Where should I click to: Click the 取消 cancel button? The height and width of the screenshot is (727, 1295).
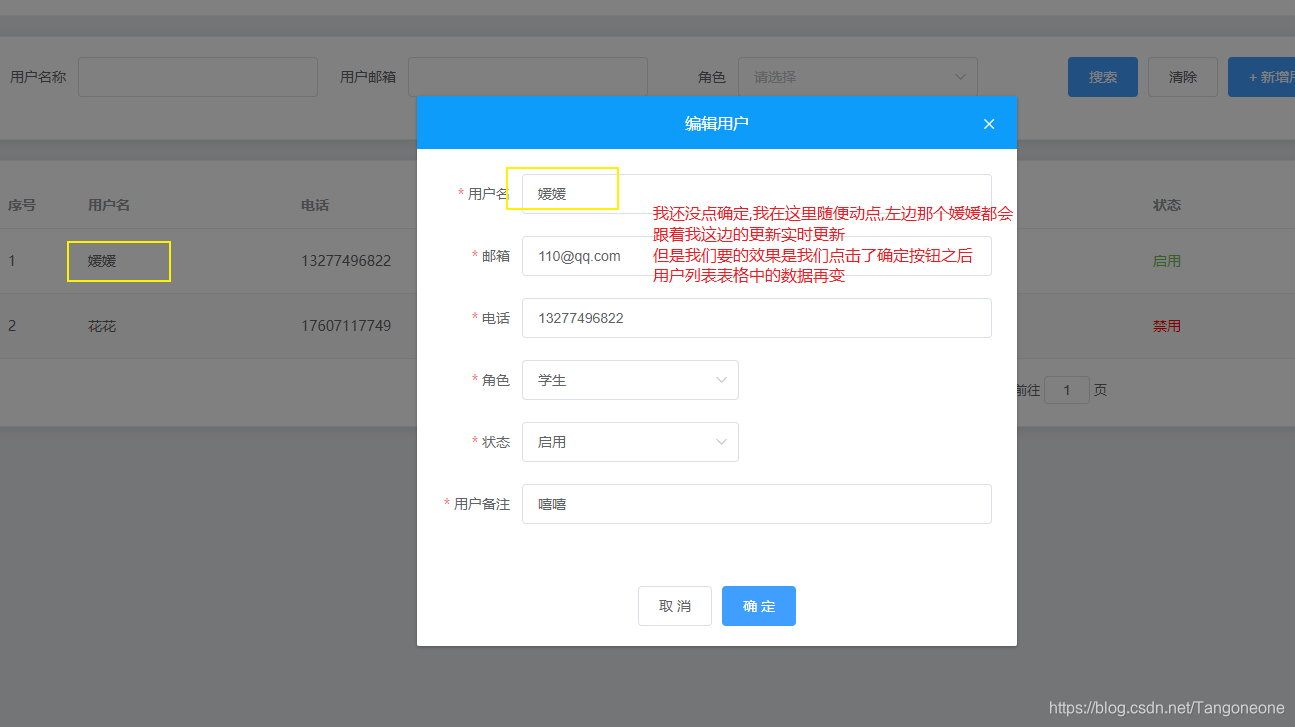pyautogui.click(x=674, y=605)
